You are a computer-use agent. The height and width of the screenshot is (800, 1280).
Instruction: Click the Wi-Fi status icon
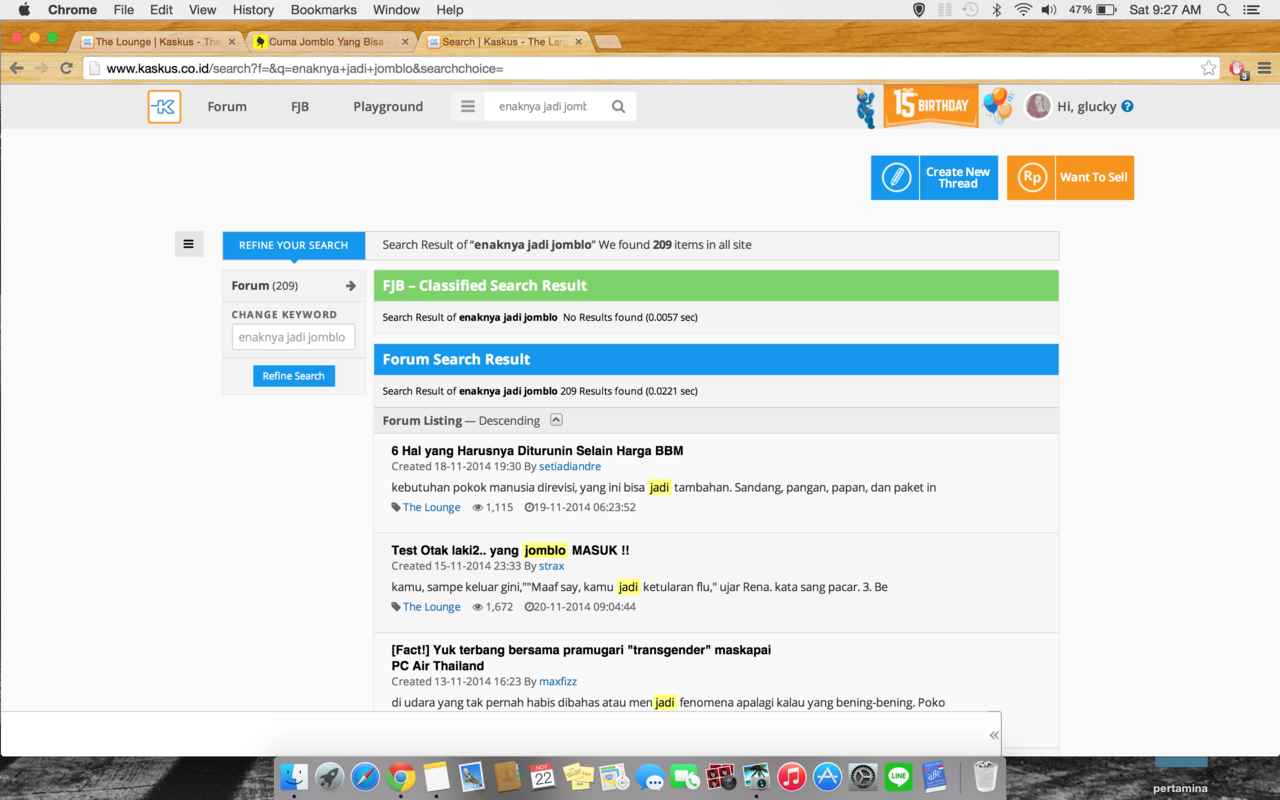click(1022, 10)
